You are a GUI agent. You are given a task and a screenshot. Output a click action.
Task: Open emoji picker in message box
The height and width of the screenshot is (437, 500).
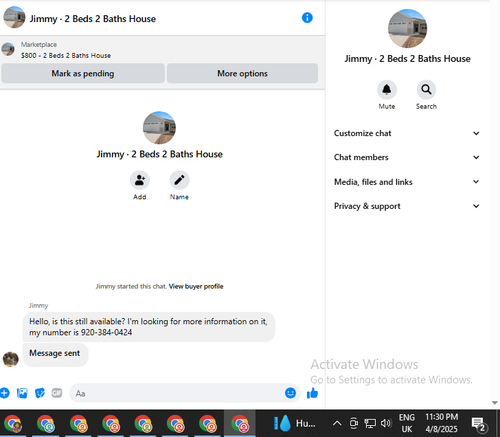(290, 393)
